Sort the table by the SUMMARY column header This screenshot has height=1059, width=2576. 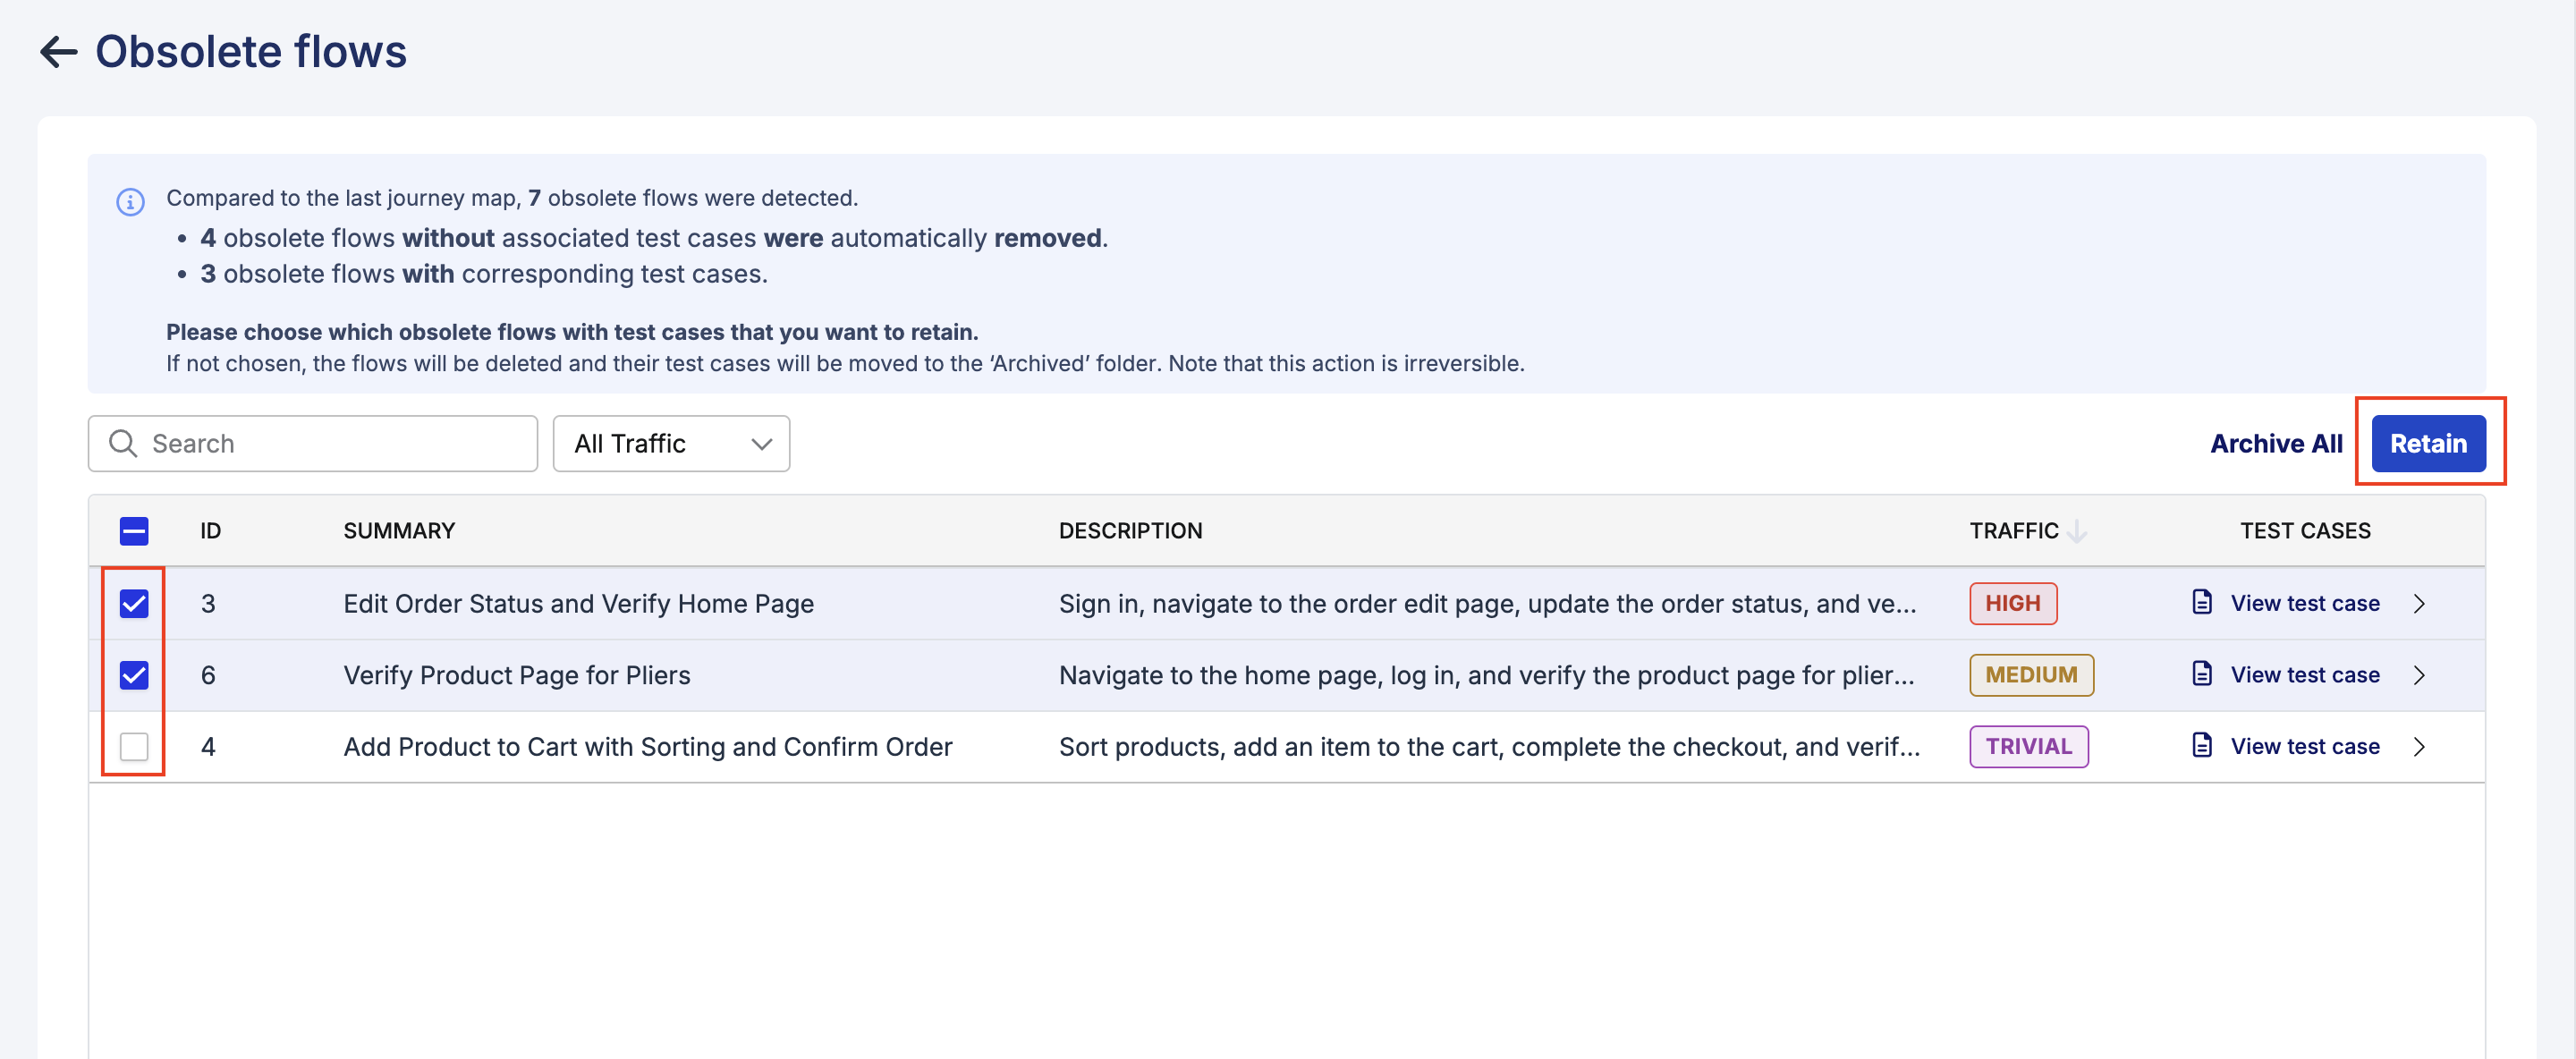[399, 530]
